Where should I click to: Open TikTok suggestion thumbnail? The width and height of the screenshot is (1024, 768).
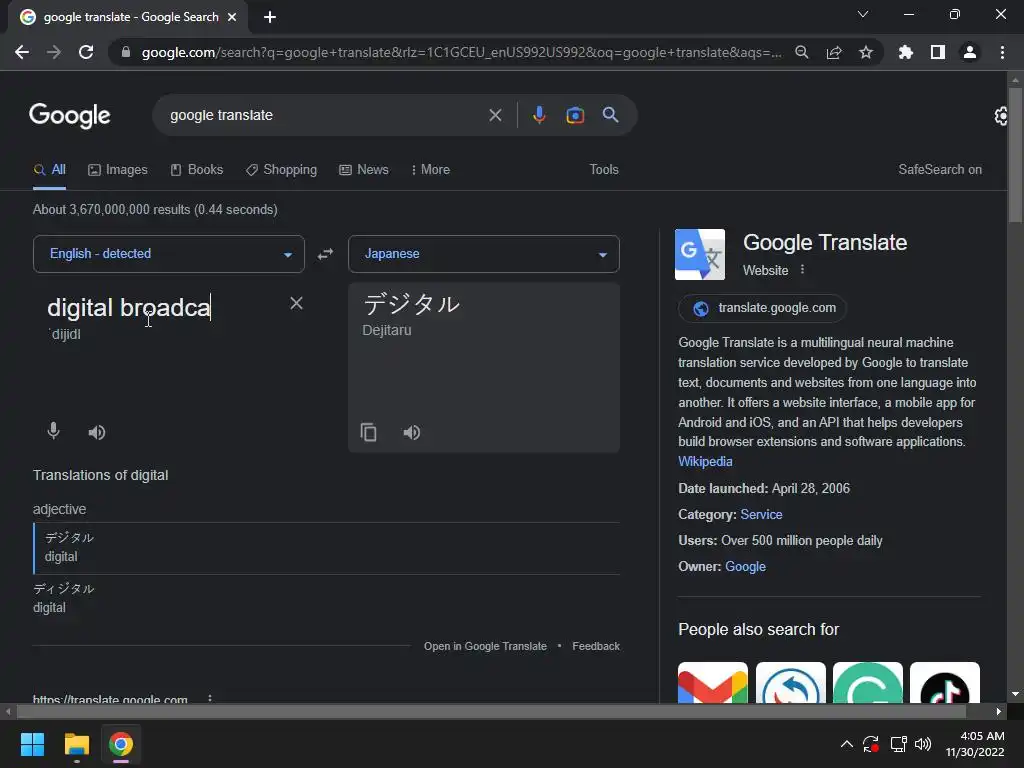click(x=944, y=682)
